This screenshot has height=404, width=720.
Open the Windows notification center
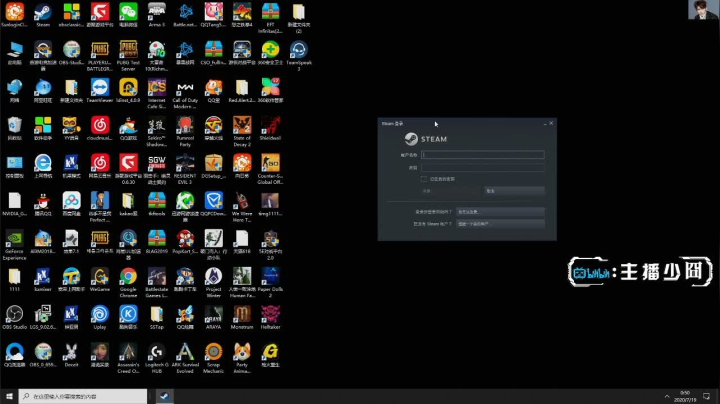707,396
